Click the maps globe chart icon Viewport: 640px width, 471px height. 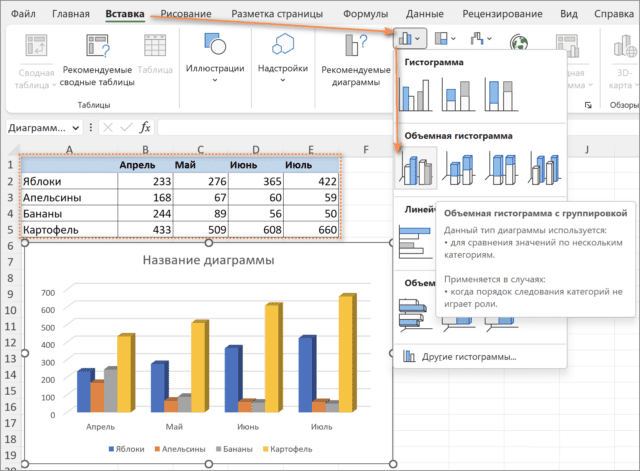[x=519, y=41]
